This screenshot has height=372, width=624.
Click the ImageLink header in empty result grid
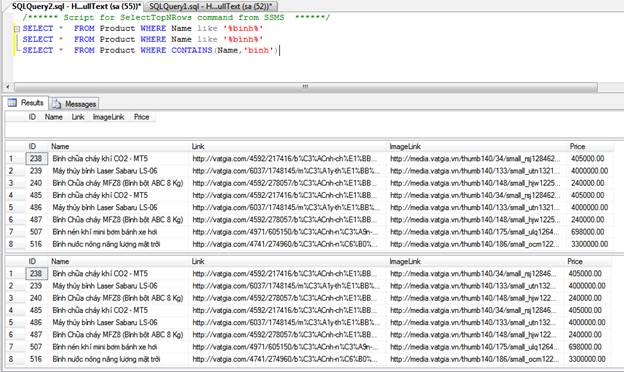tap(108, 117)
